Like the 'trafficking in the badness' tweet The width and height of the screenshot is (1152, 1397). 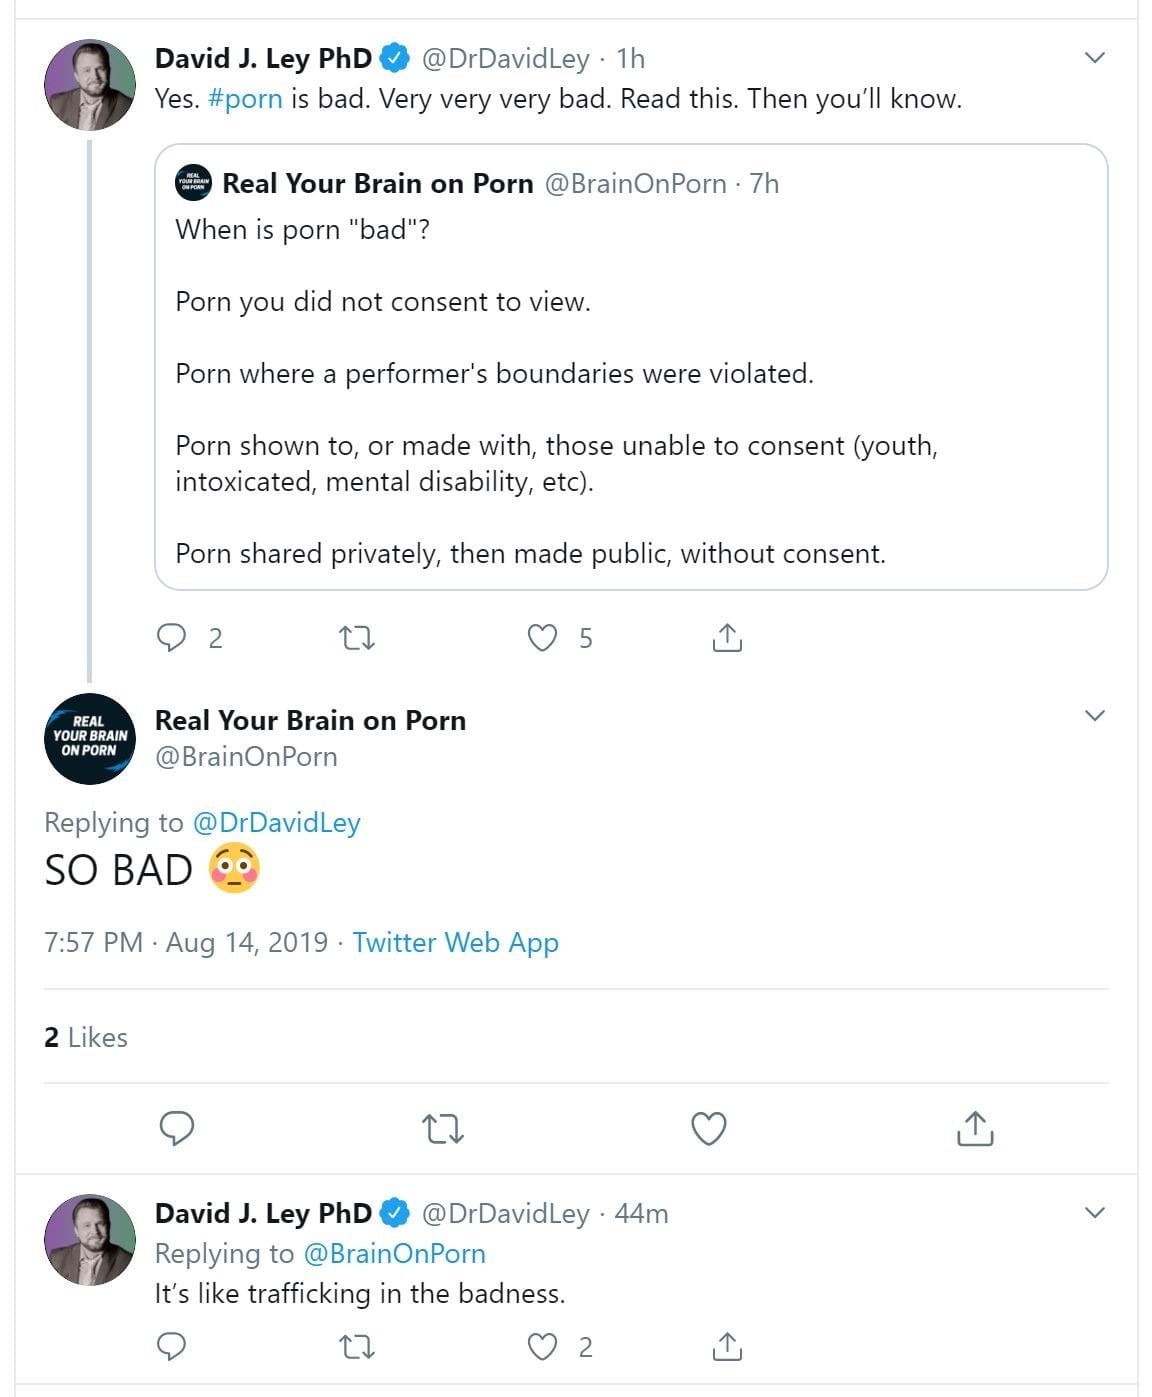(x=542, y=1346)
